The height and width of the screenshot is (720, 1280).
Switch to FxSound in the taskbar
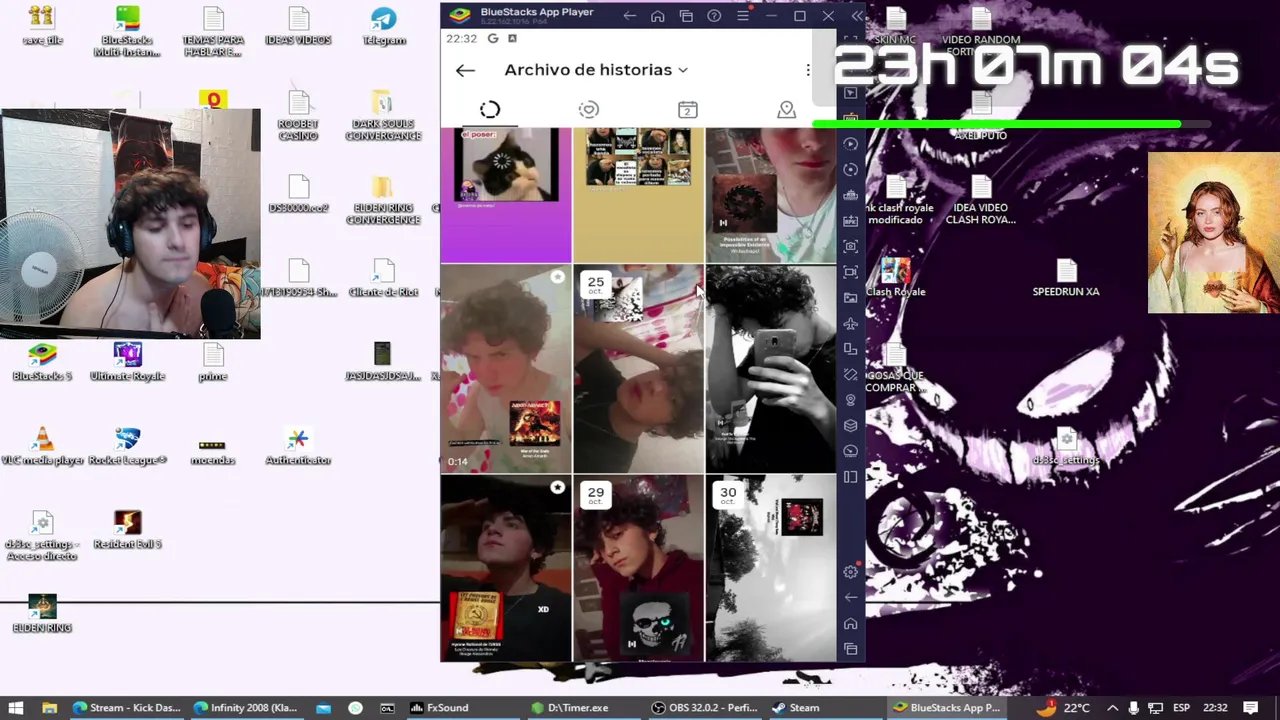pos(440,708)
